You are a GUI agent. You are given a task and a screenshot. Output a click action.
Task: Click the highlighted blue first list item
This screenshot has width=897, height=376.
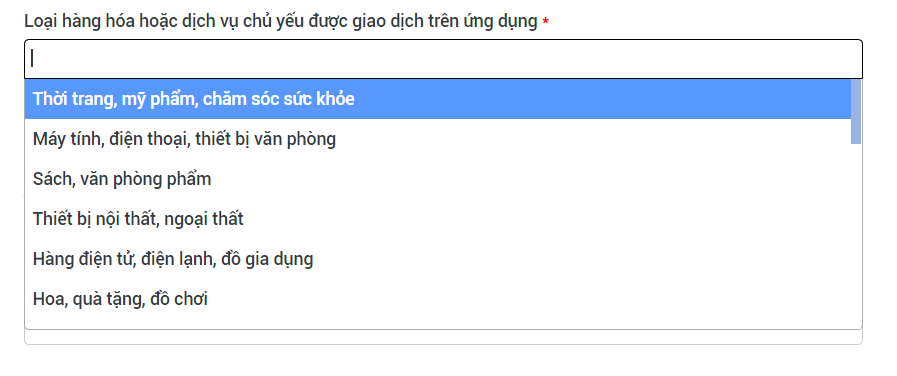coord(438,99)
